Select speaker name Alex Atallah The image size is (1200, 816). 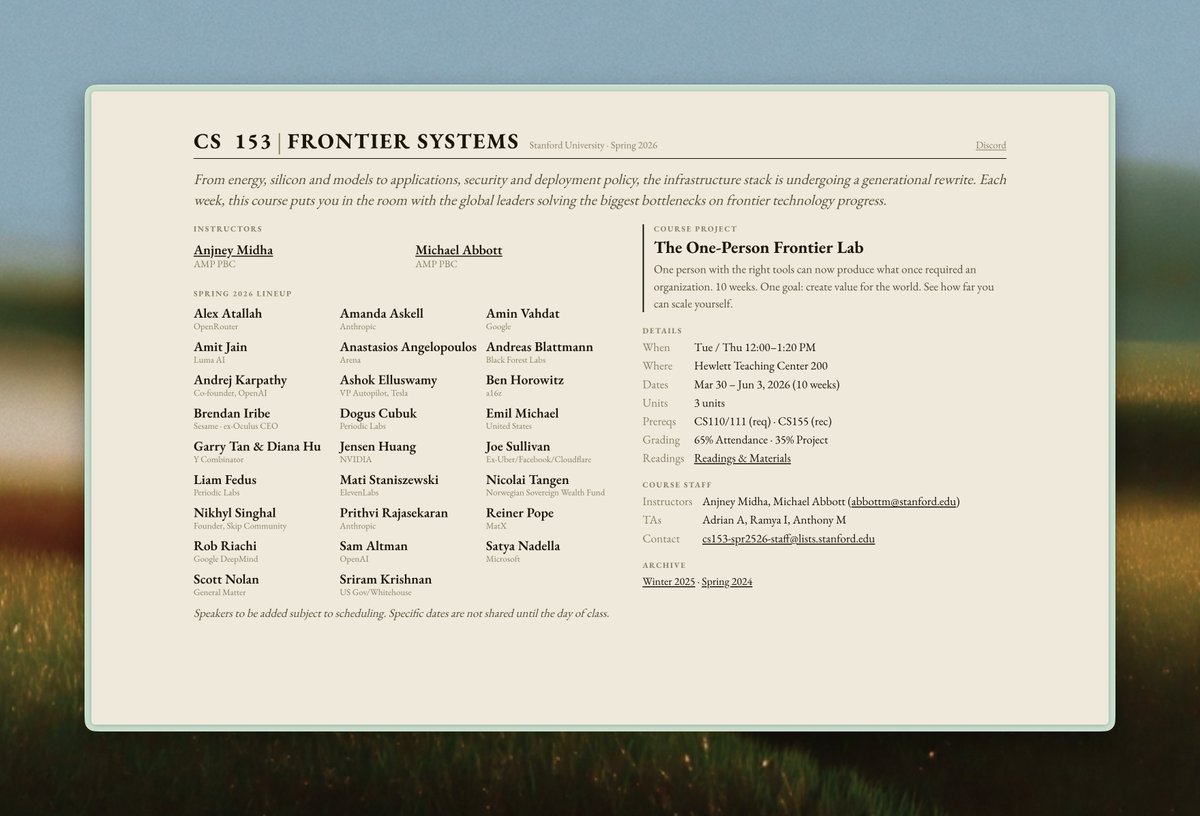tap(228, 313)
